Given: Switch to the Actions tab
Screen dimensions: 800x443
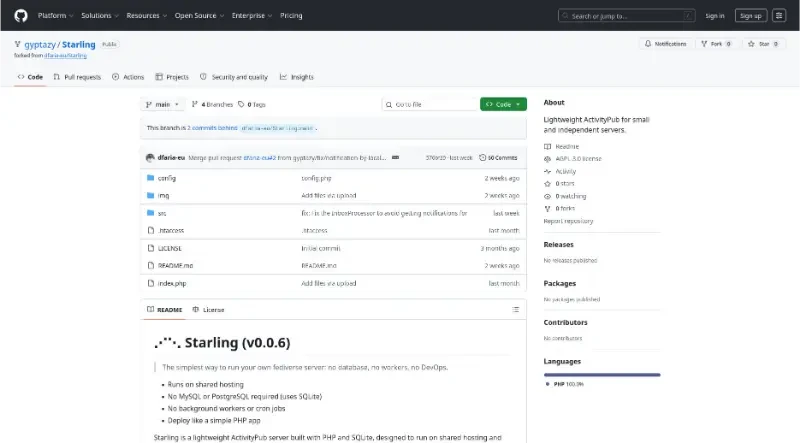Looking at the screenshot, I should (x=128, y=77).
